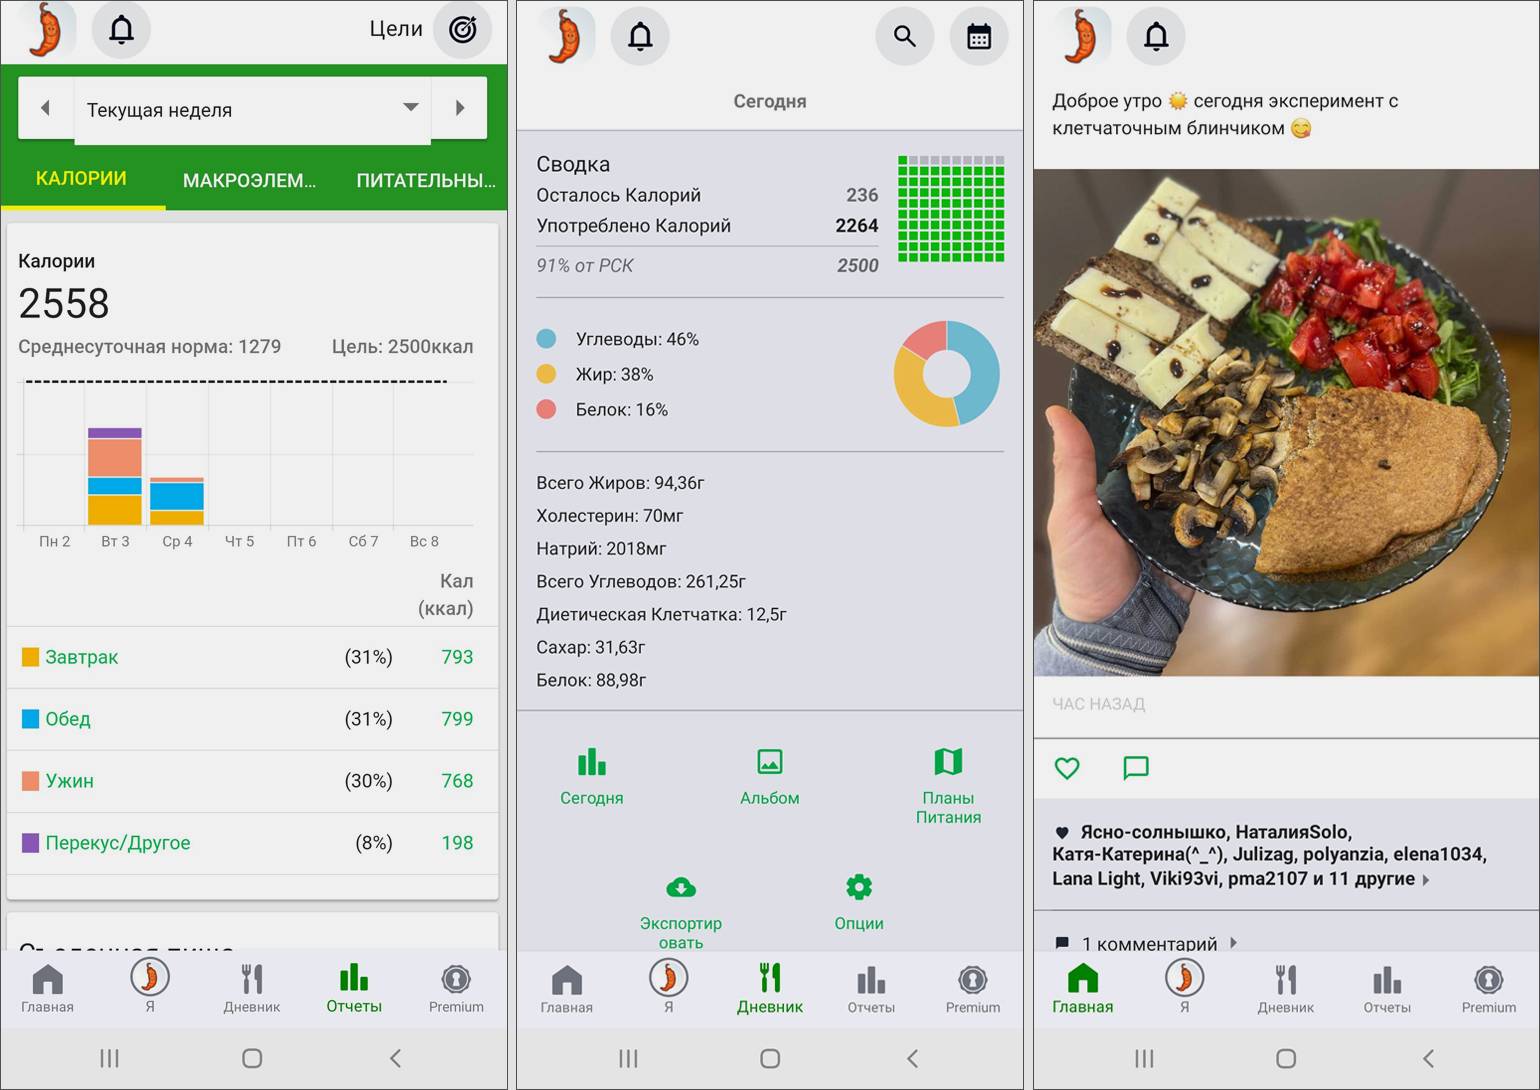This screenshot has width=1540, height=1090.
Task: Open the Текущая неделя period dropdown
Action: [x=252, y=109]
